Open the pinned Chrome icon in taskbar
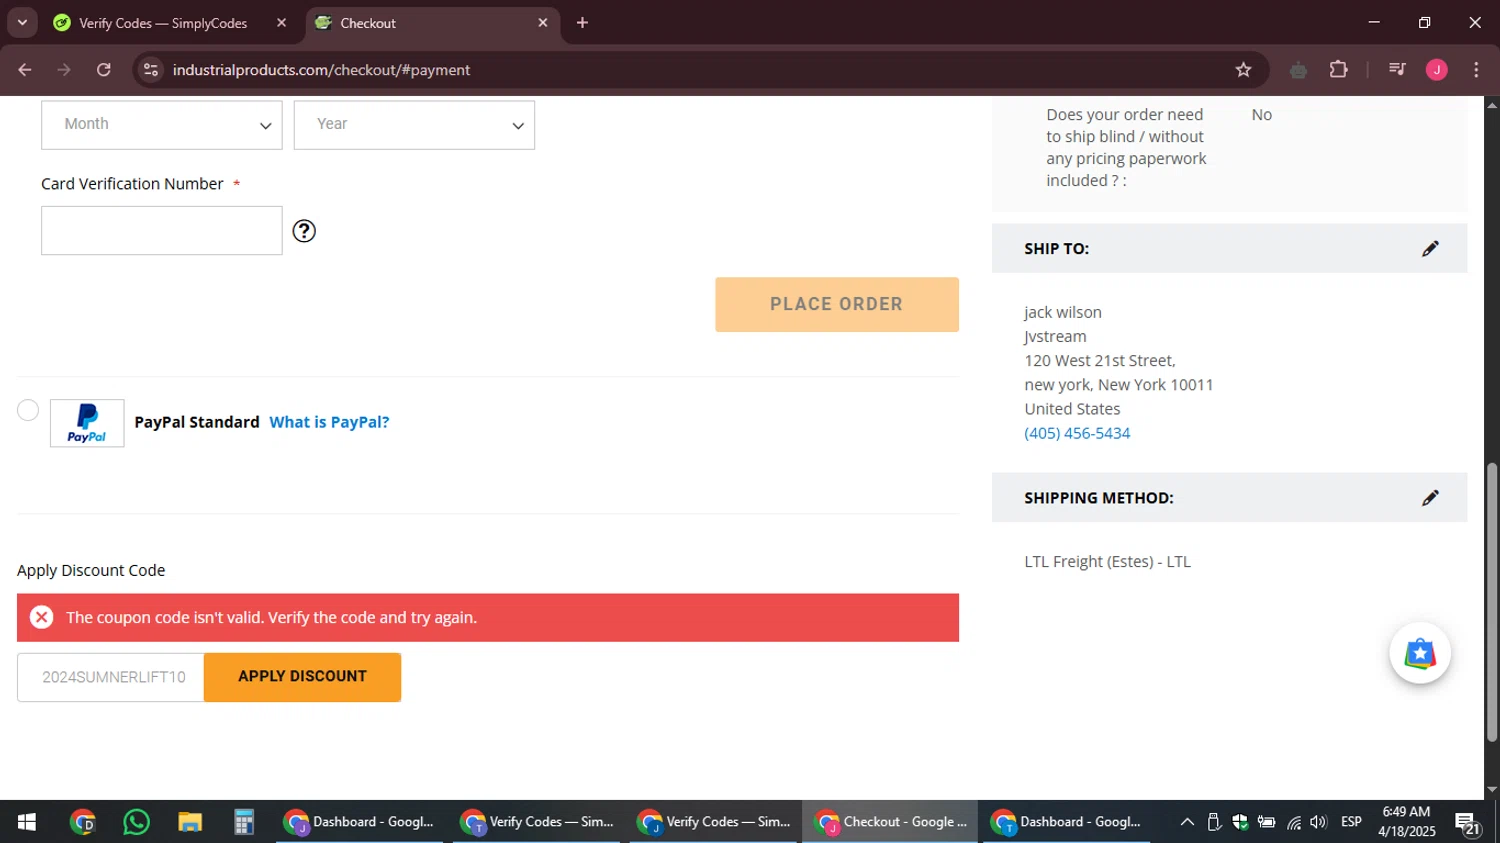 tap(83, 822)
